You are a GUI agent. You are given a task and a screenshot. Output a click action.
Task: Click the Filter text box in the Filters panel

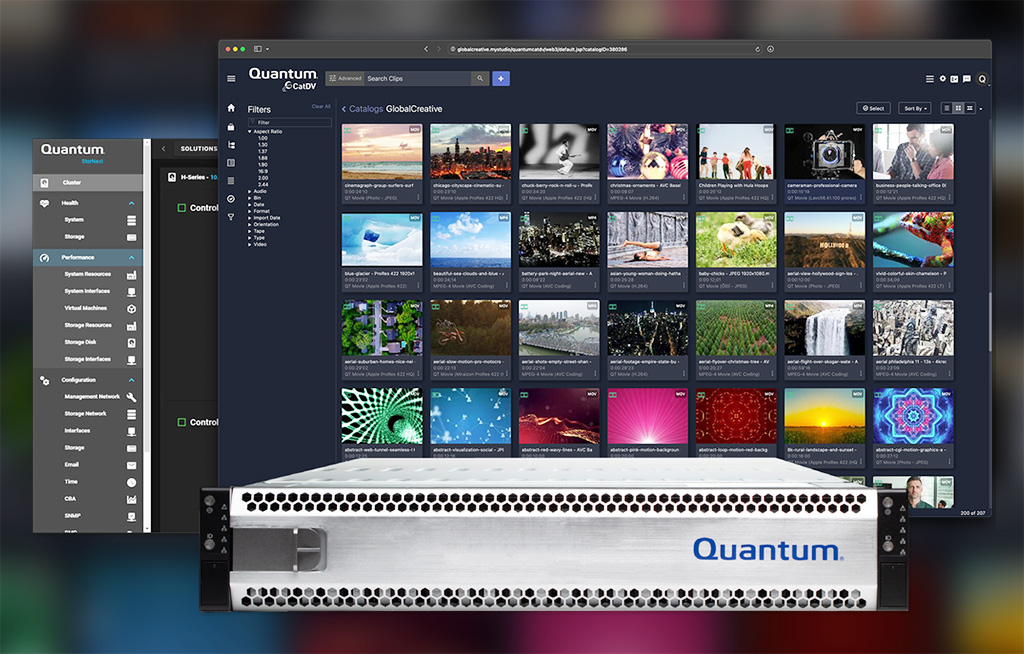289,122
